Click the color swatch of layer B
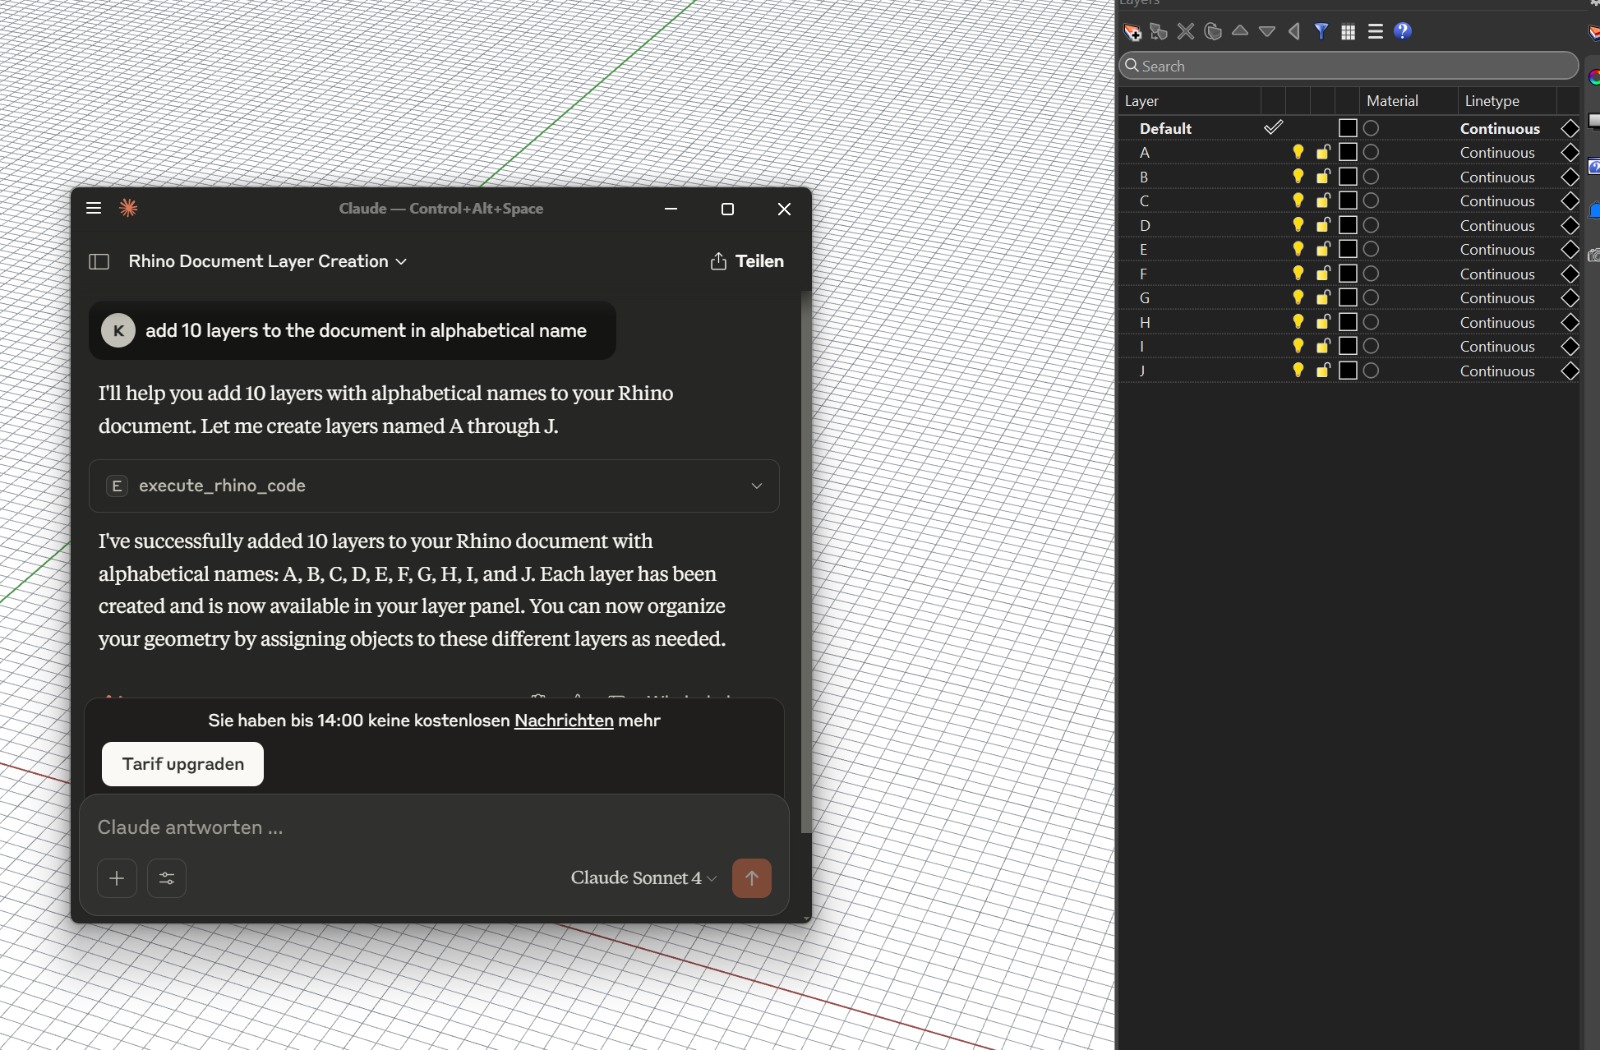 pyautogui.click(x=1348, y=177)
